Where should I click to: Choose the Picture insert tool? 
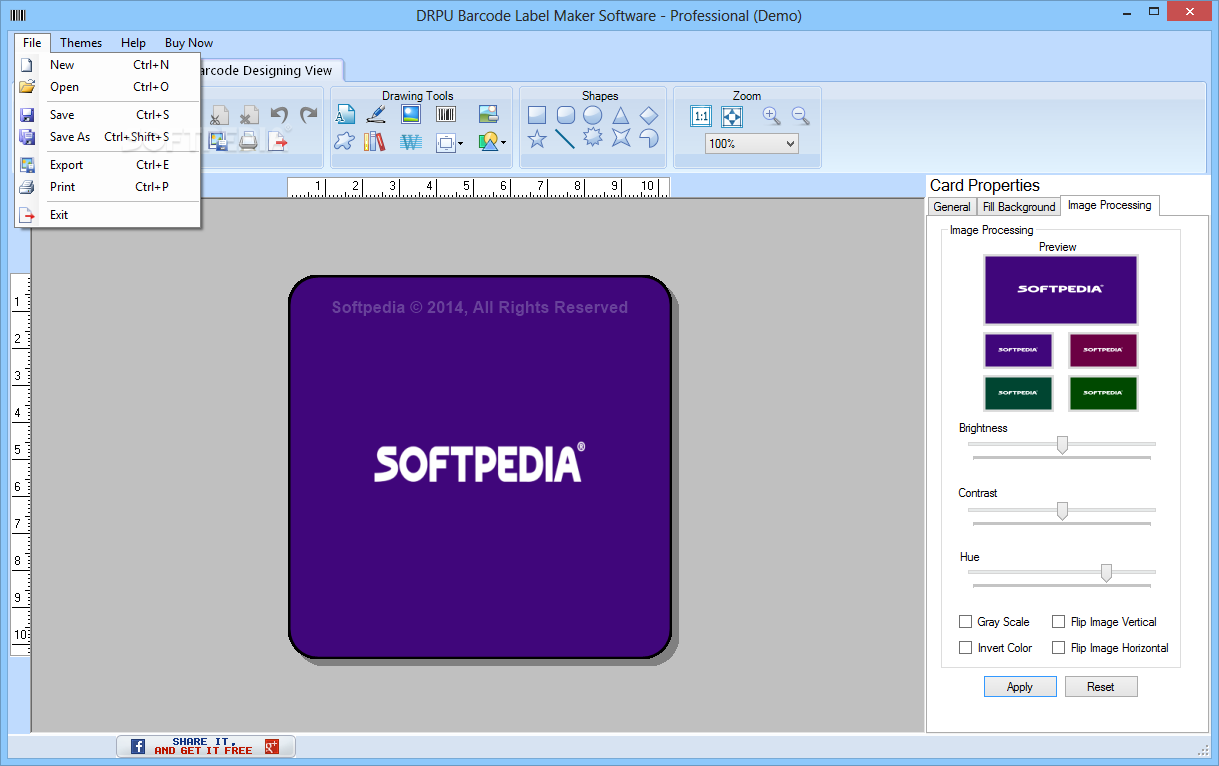pos(411,114)
